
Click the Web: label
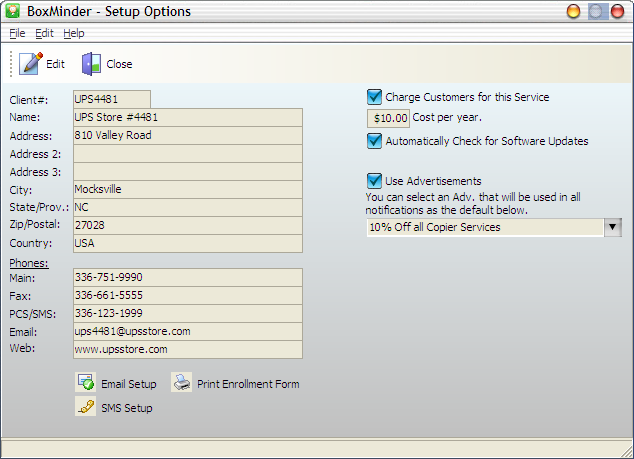(22, 348)
